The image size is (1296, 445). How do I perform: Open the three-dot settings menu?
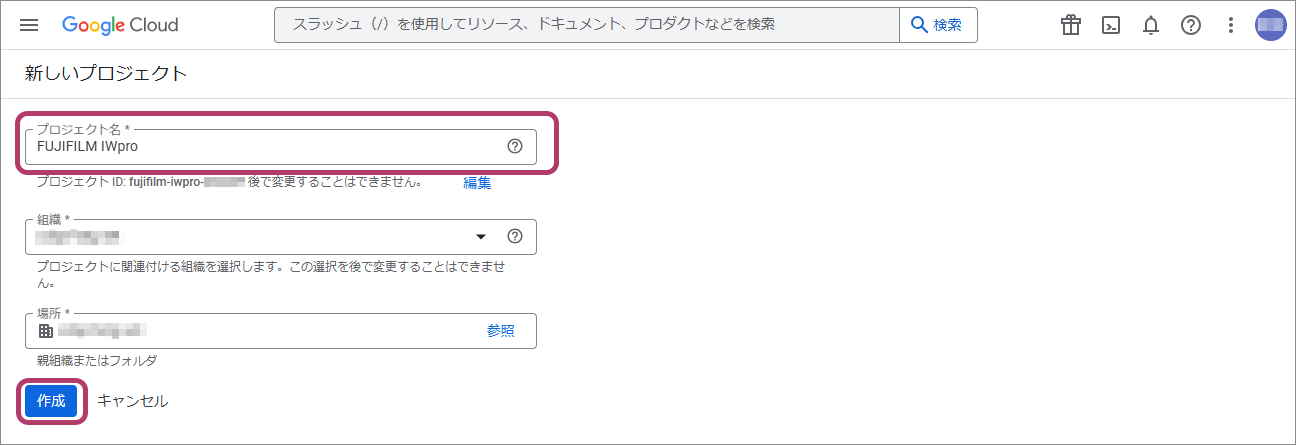pos(1231,25)
